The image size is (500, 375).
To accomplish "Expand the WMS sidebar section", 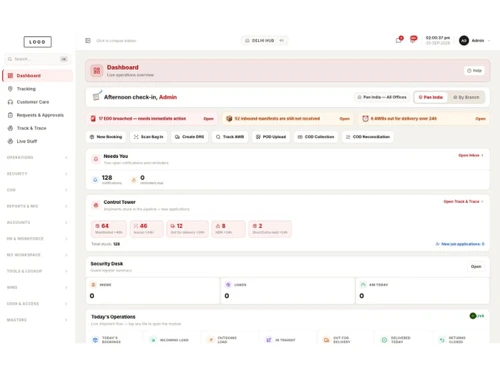I will tap(37, 287).
